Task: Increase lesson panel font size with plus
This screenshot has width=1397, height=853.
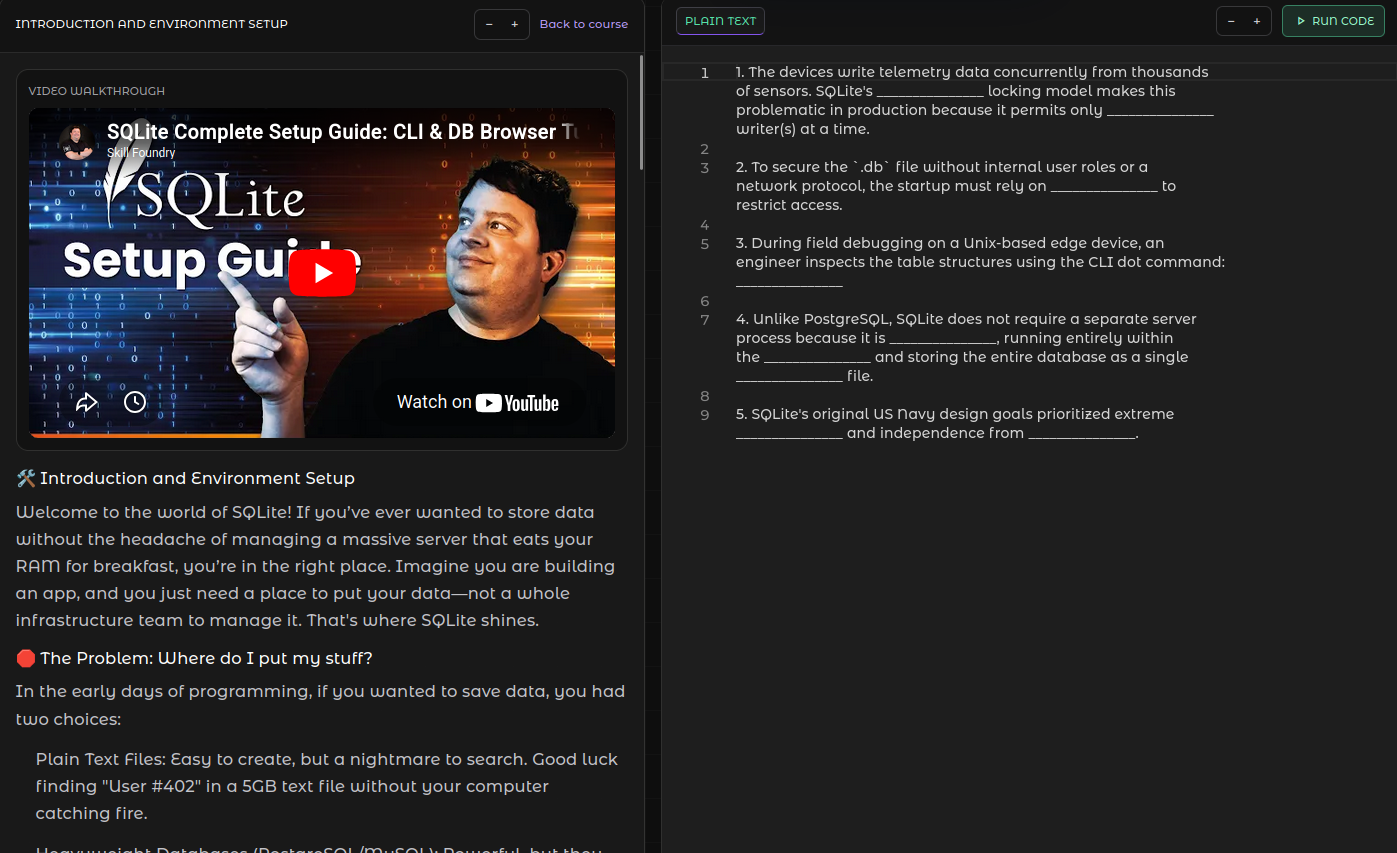Action: (515, 24)
